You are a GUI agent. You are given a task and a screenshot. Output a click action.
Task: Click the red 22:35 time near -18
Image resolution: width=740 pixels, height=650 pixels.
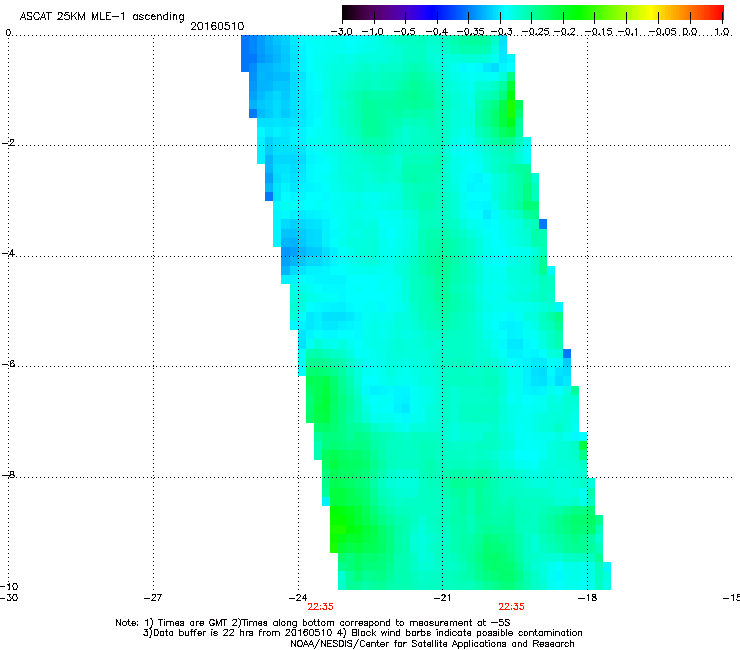512,607
